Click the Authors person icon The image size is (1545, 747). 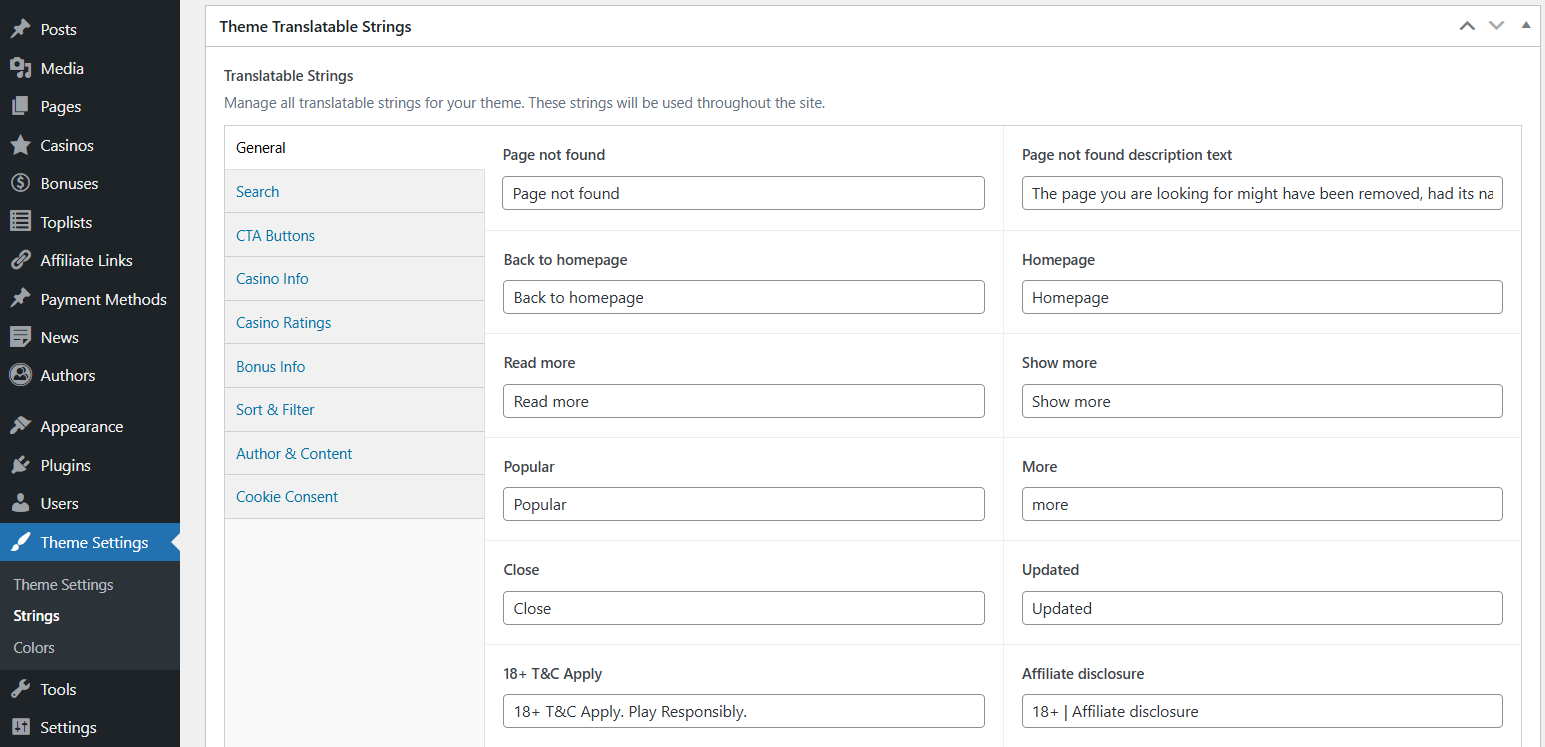pyautogui.click(x=20, y=375)
